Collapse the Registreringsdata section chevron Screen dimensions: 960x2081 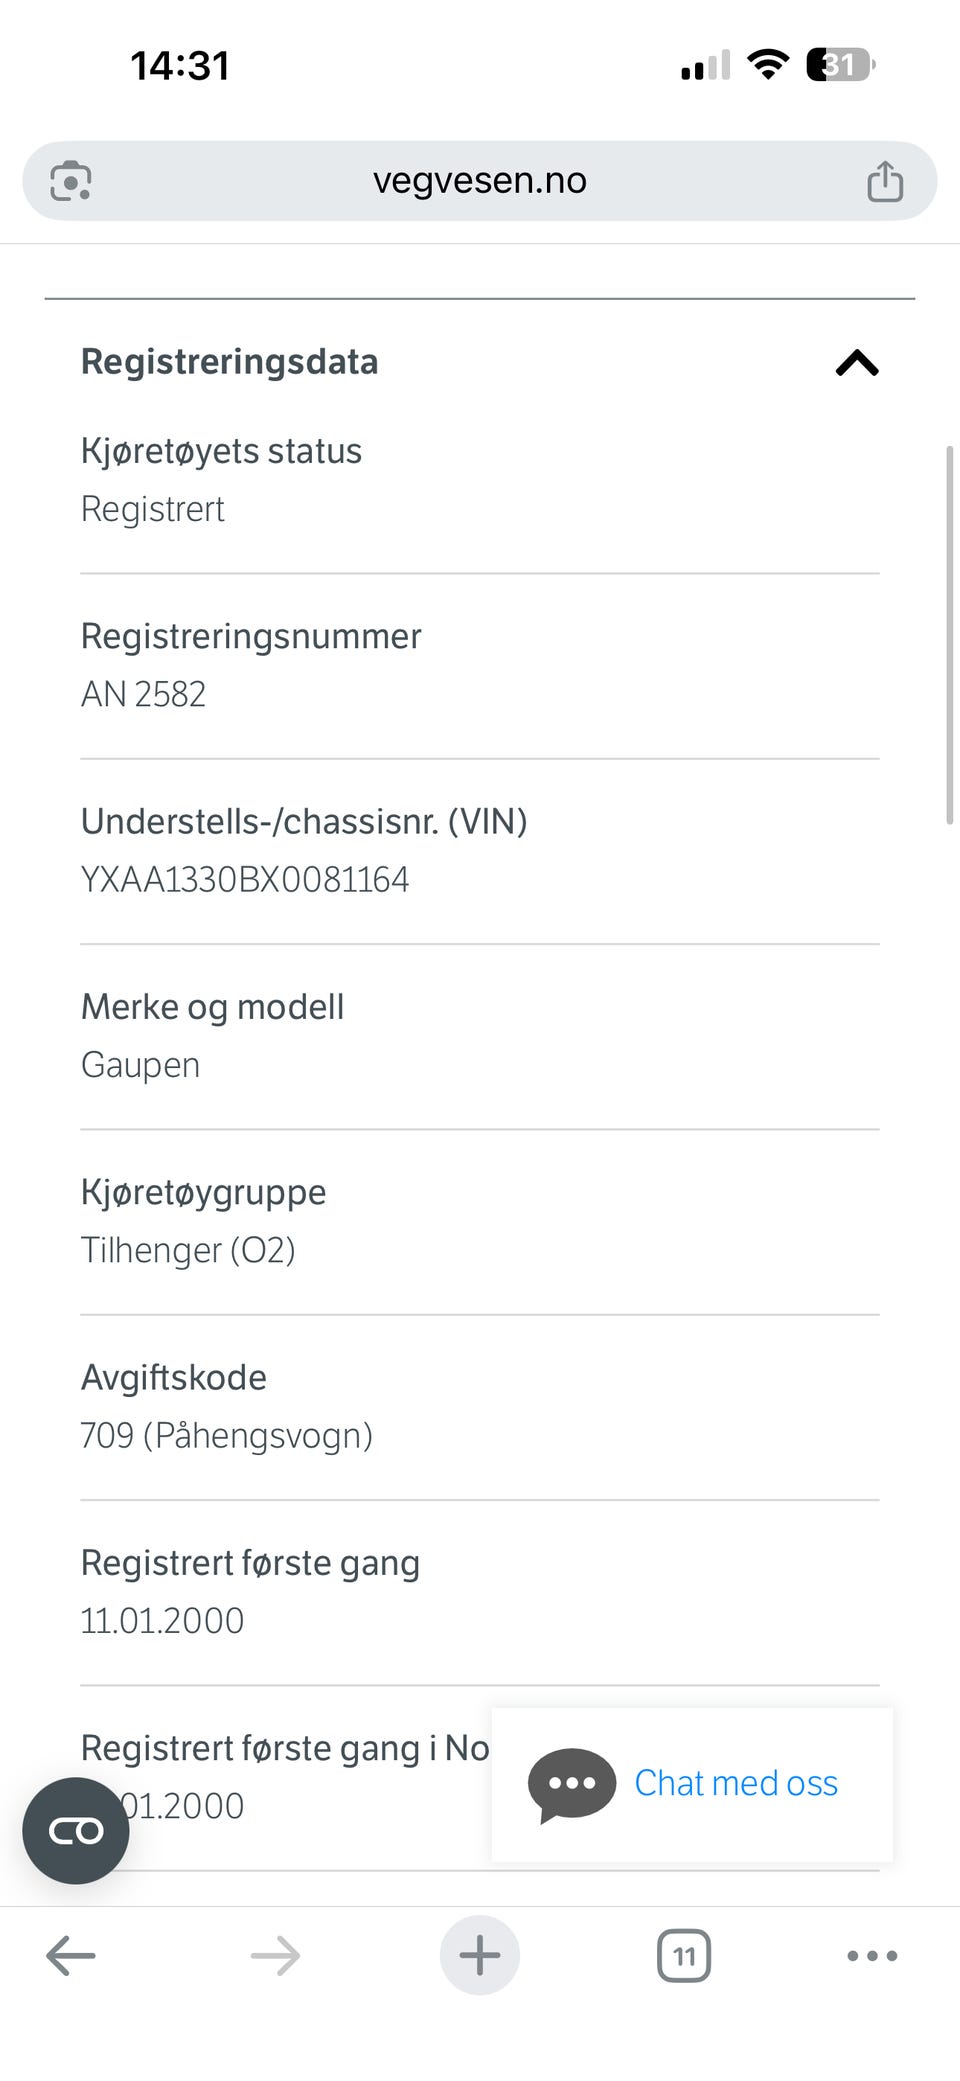pos(857,363)
